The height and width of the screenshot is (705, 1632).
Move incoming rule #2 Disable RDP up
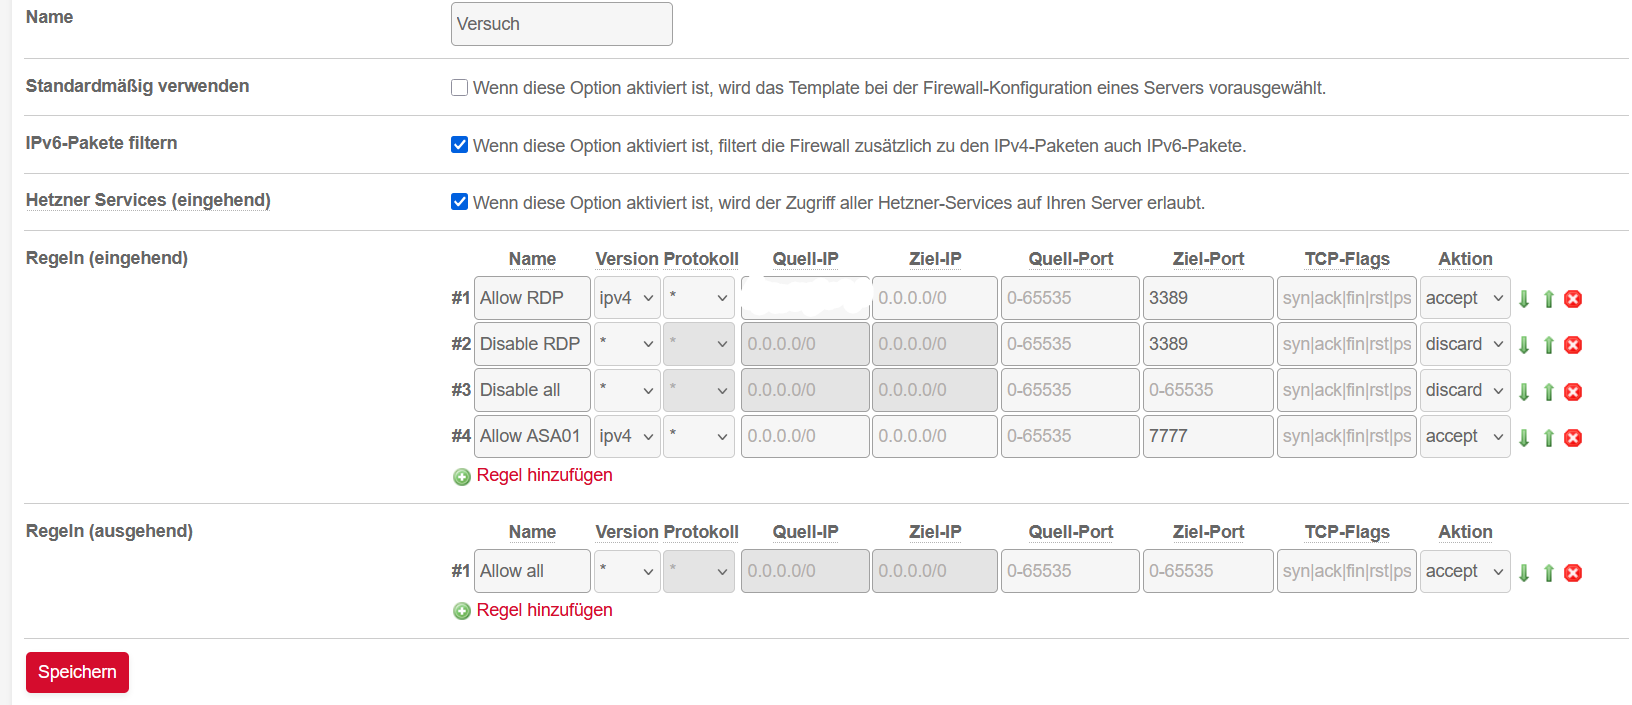pyautogui.click(x=1549, y=345)
